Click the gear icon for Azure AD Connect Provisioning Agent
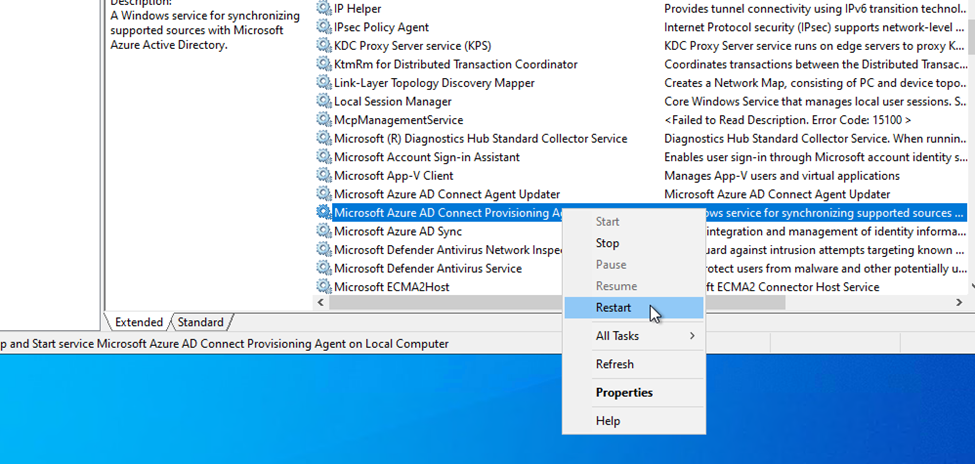 click(x=323, y=213)
